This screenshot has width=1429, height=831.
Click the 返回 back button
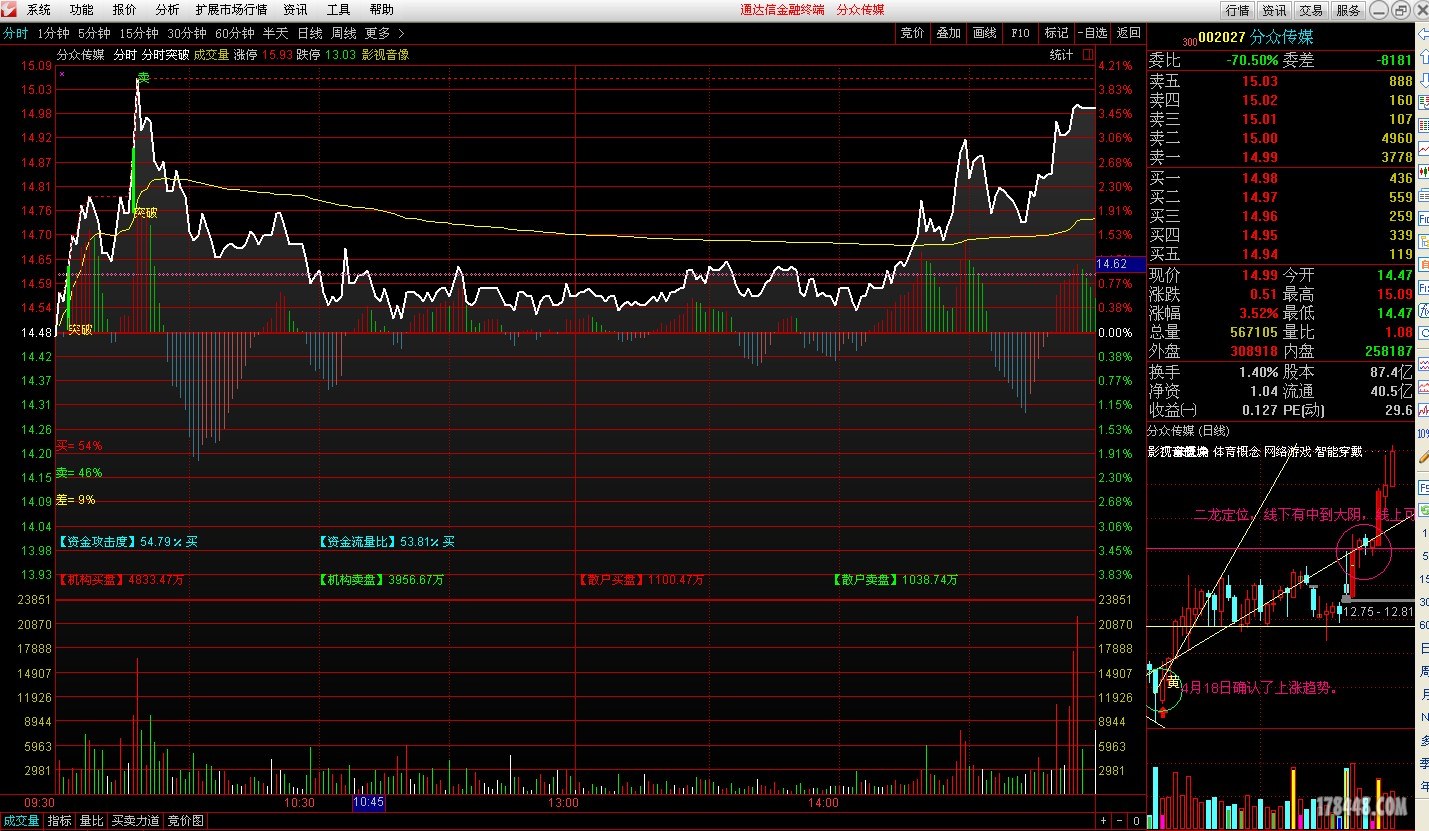pos(1129,33)
